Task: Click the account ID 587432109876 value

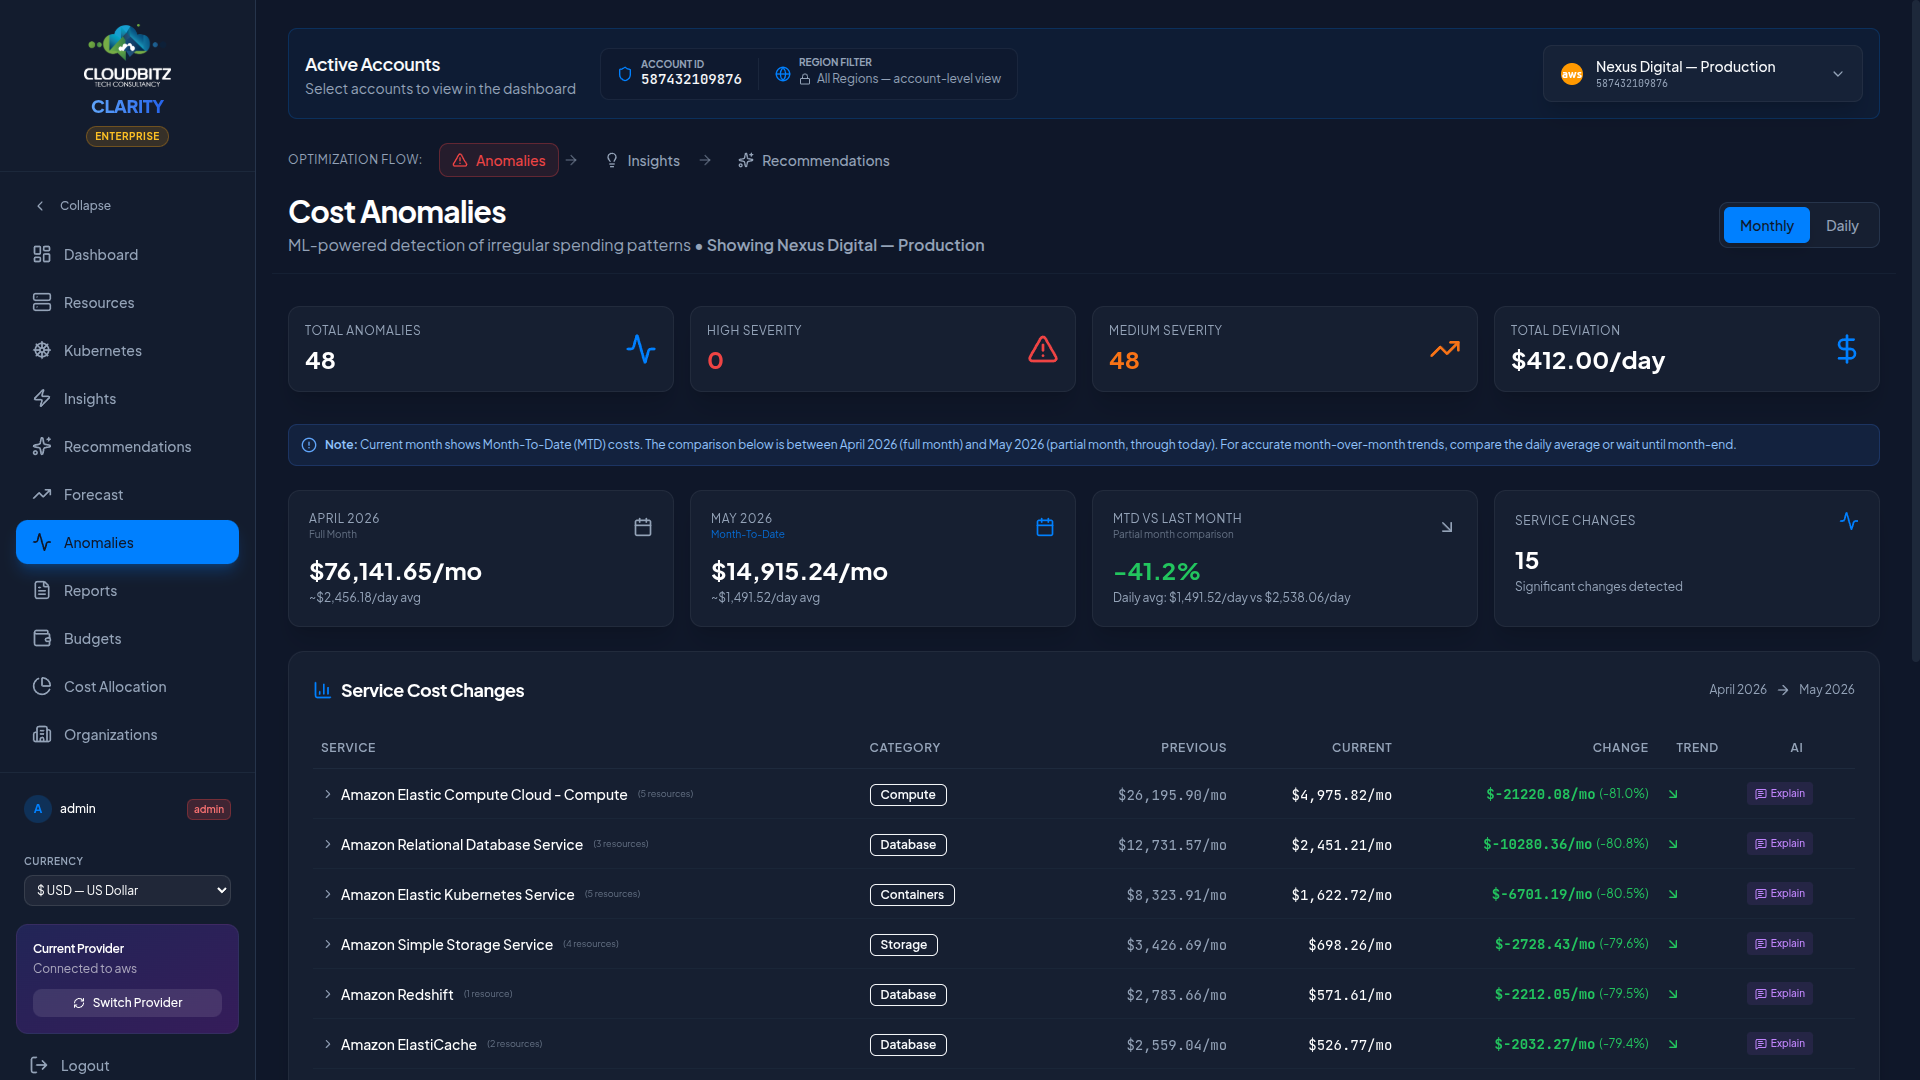Action: click(691, 80)
